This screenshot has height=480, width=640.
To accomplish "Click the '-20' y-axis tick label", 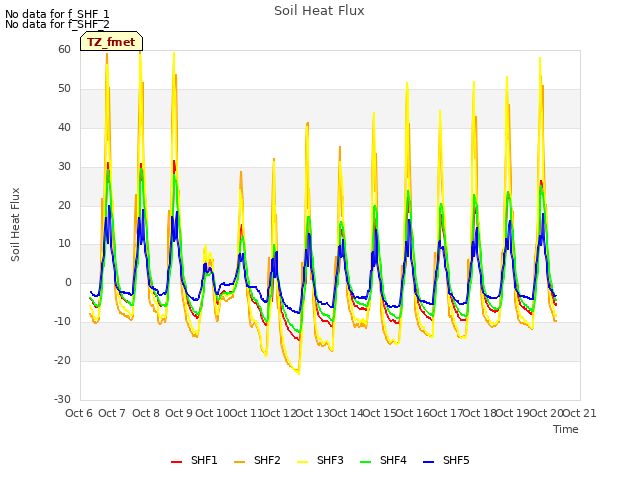I will pyautogui.click(x=63, y=360).
